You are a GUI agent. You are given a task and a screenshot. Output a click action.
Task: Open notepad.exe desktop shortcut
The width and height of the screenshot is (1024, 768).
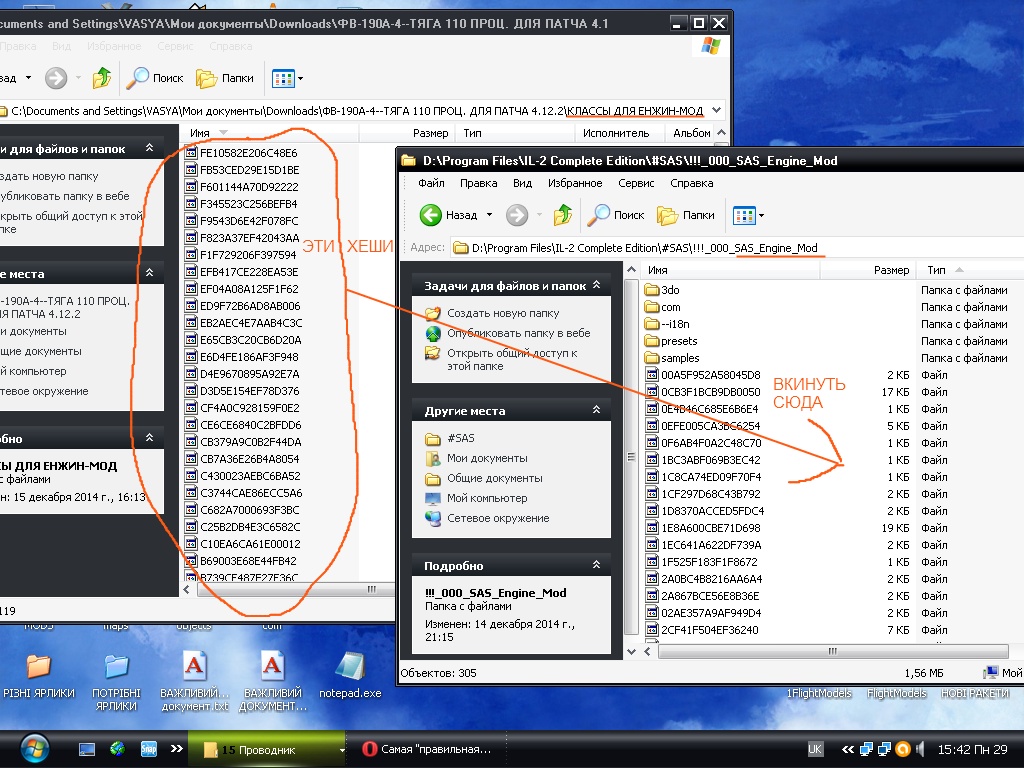[x=350, y=674]
